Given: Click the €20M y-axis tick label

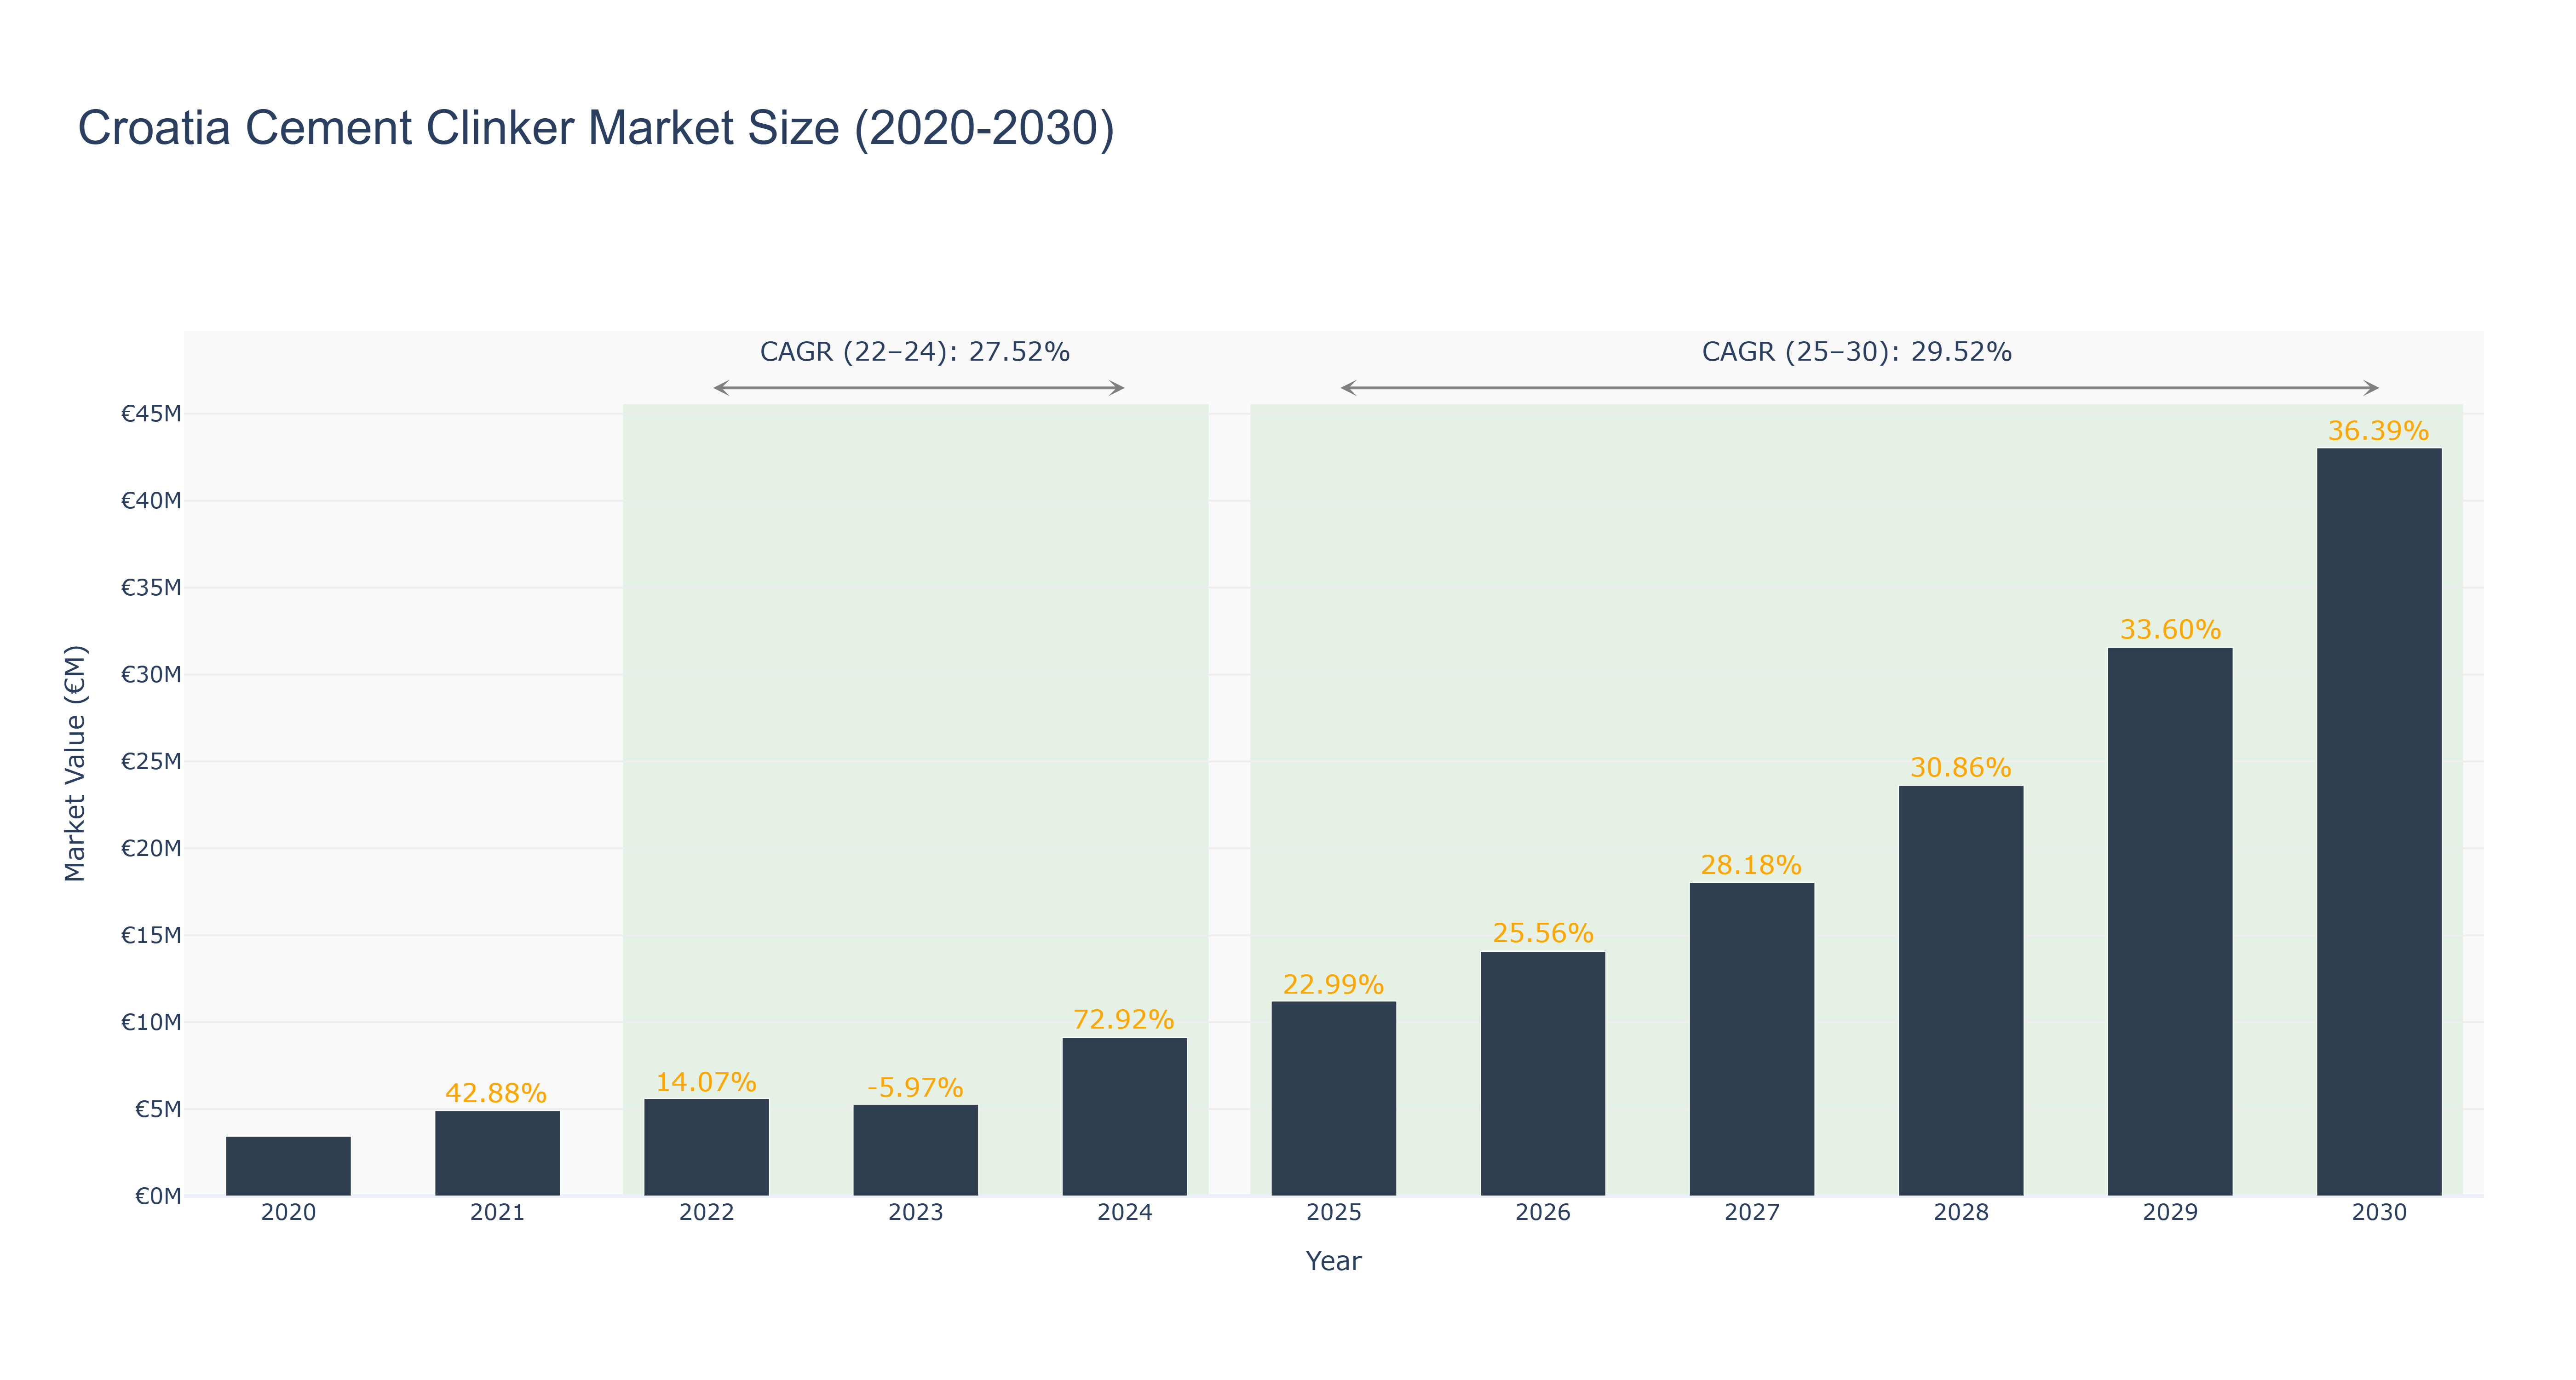Looking at the screenshot, I should (x=151, y=849).
